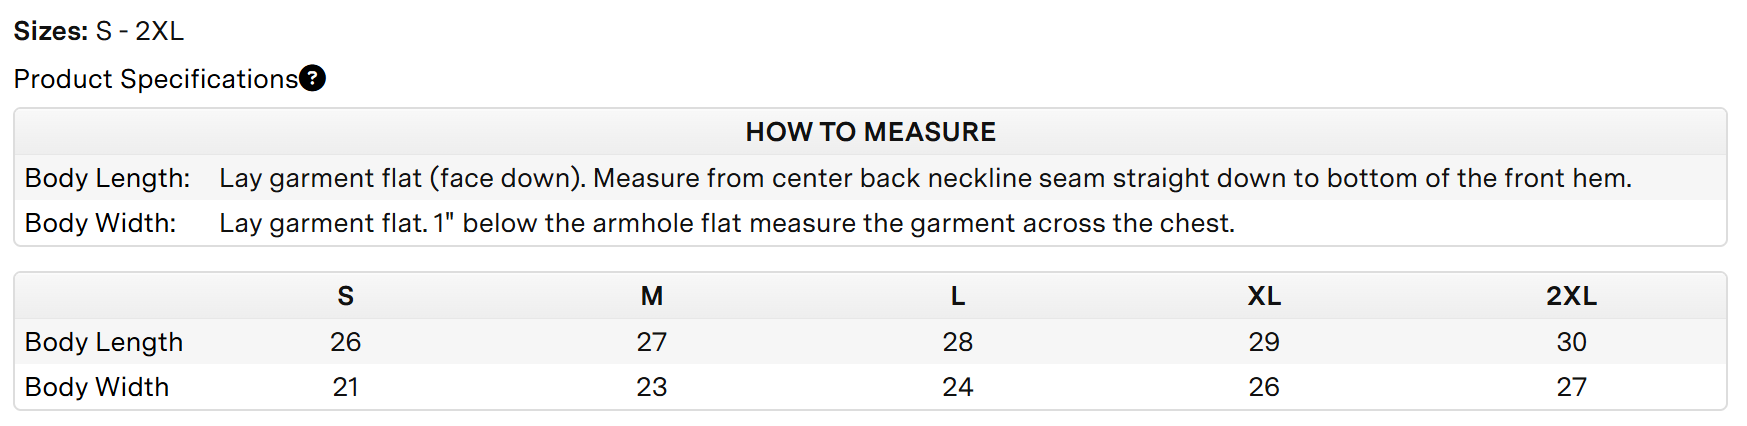The image size is (1747, 426).
Task: Click the HOW TO MEASURE header
Action: point(870,132)
